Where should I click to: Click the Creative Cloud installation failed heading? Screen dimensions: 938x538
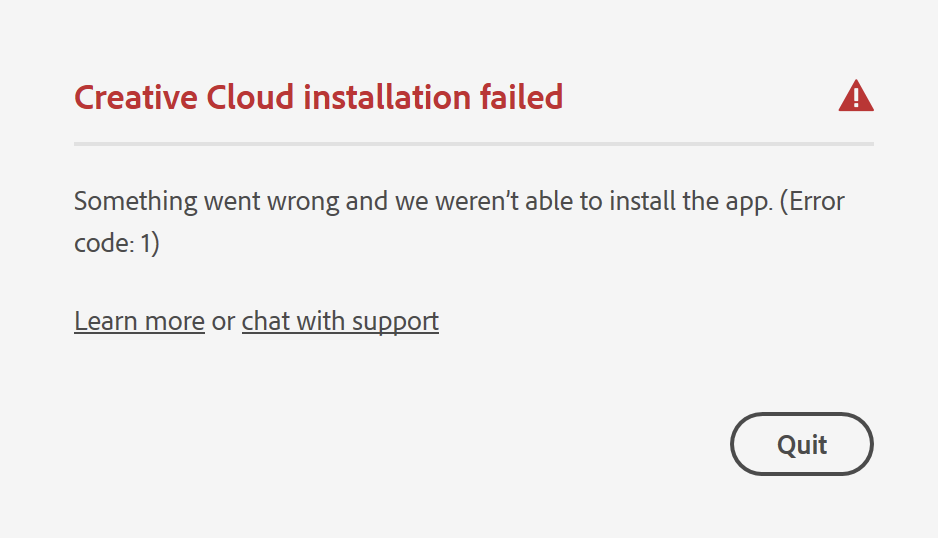[x=318, y=97]
